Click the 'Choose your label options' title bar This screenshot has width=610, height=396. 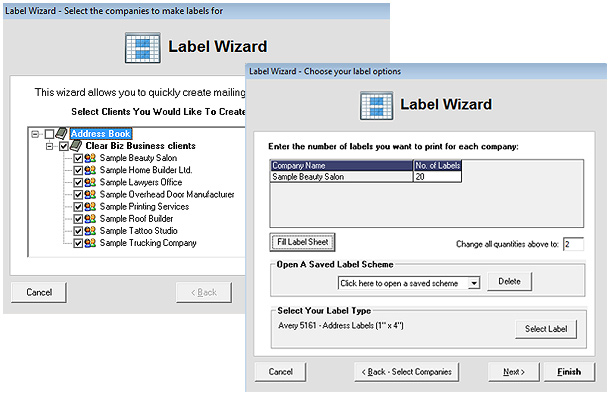pyautogui.click(x=426, y=72)
